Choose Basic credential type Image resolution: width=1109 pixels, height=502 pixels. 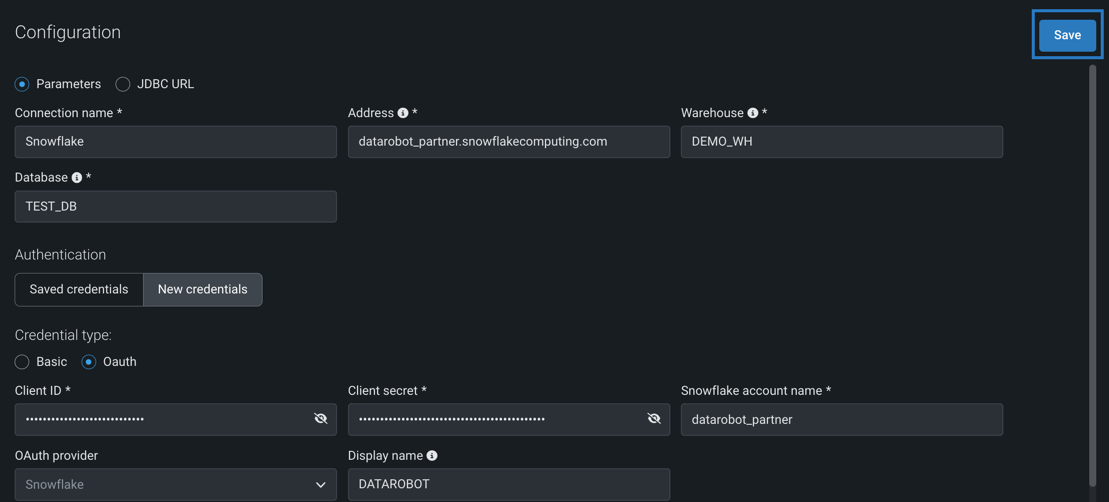[22, 362]
